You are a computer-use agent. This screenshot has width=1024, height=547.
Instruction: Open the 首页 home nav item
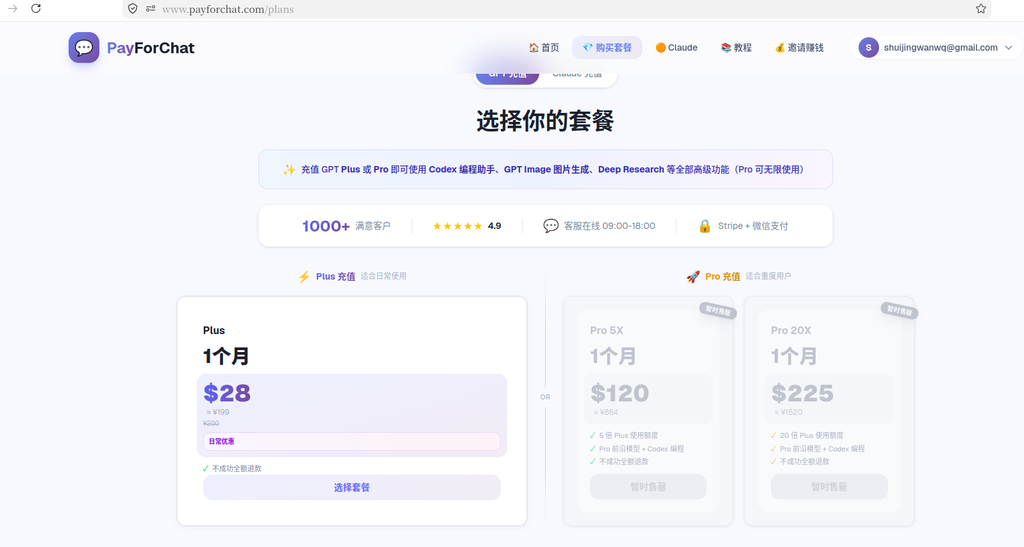[544, 48]
